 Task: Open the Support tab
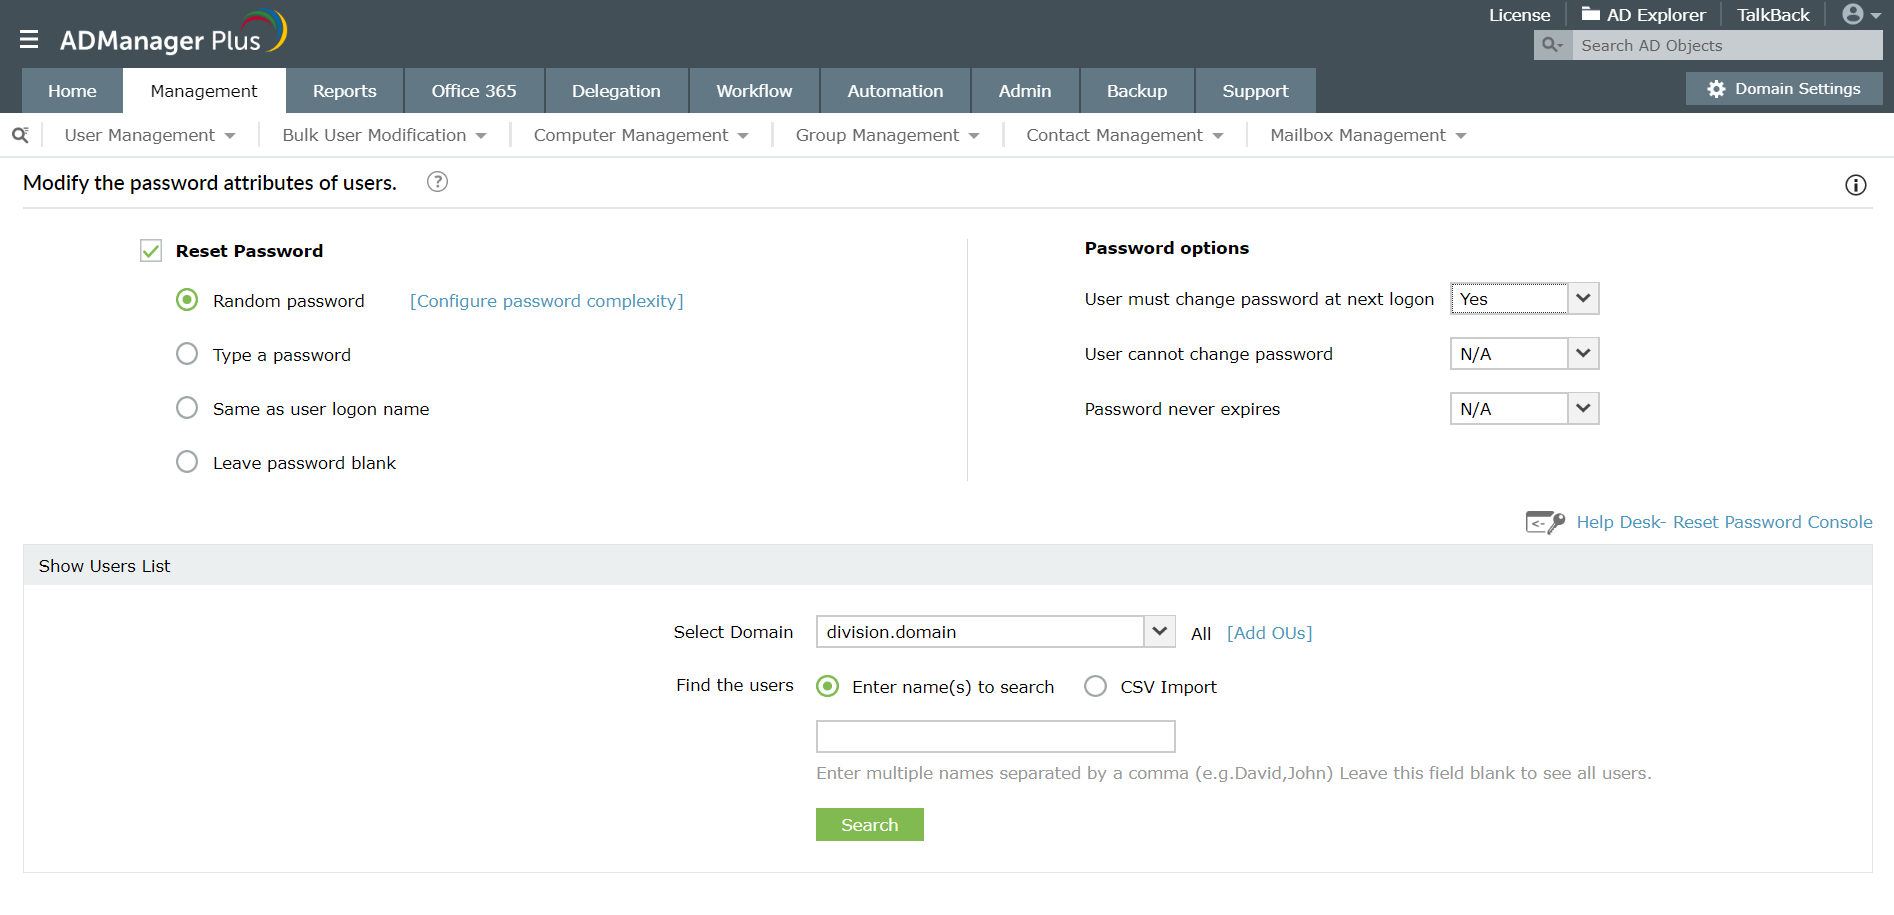pos(1255,91)
